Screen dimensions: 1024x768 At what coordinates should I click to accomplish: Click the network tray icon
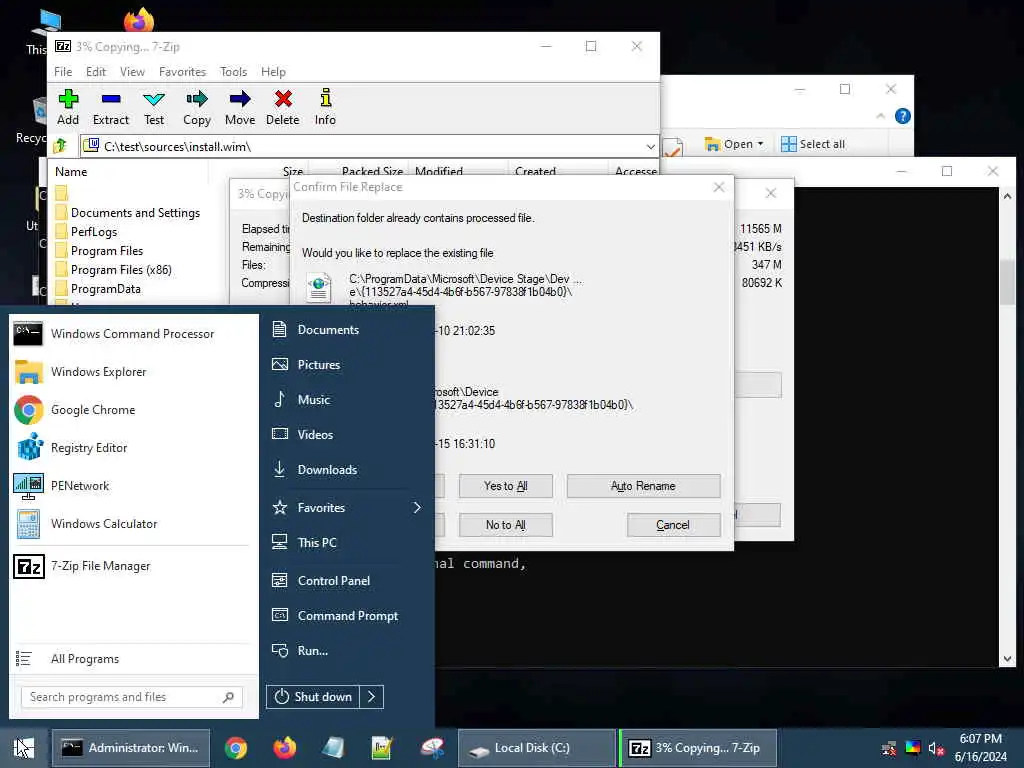889,748
